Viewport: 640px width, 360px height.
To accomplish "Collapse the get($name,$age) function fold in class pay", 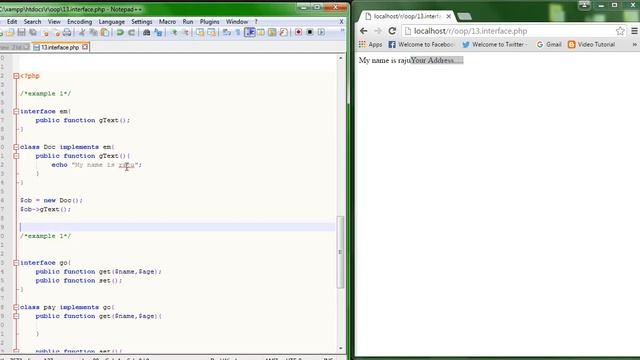I will coord(16,316).
